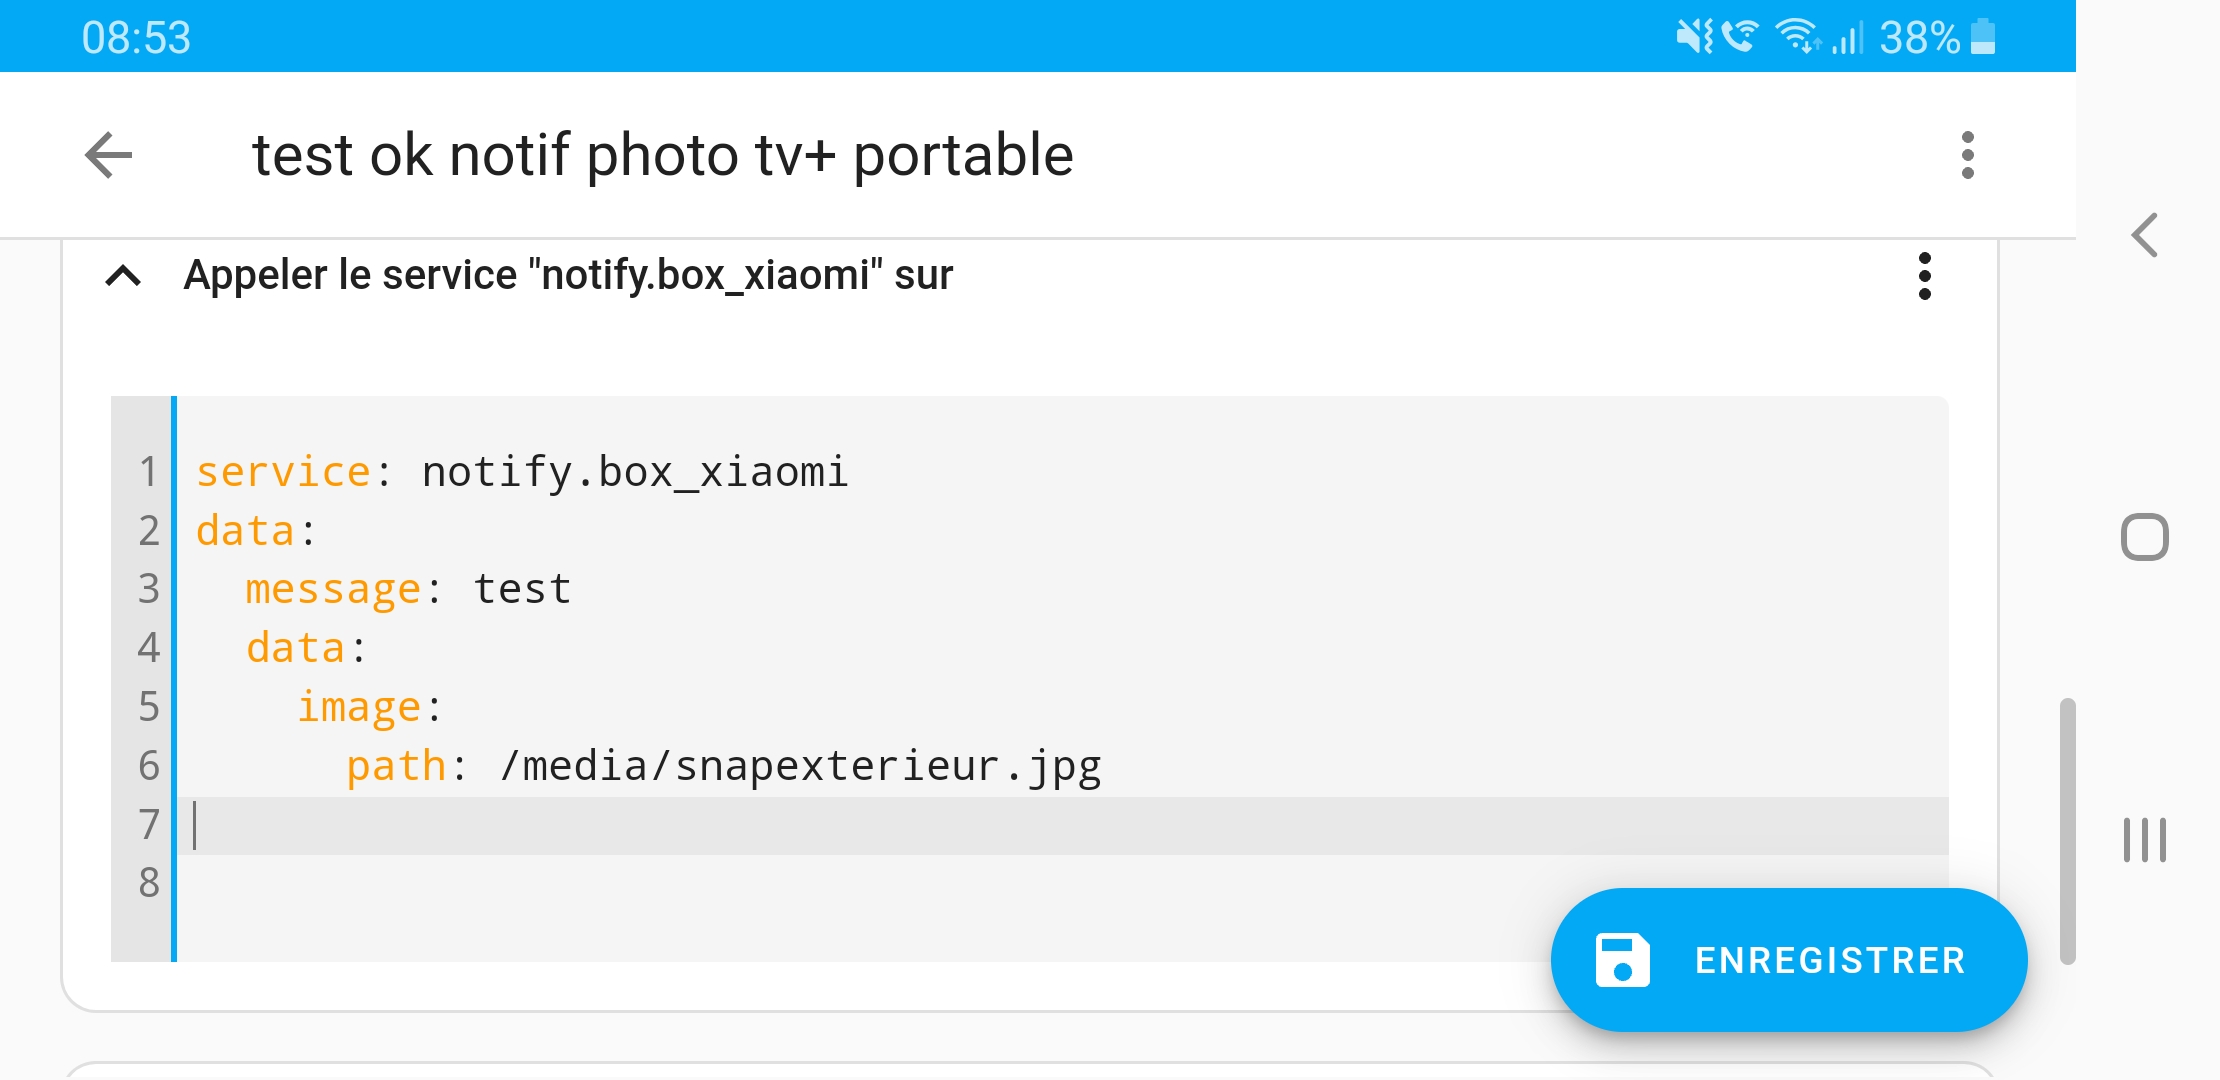Open the notify.box_xiaomi action options menu

1924,275
